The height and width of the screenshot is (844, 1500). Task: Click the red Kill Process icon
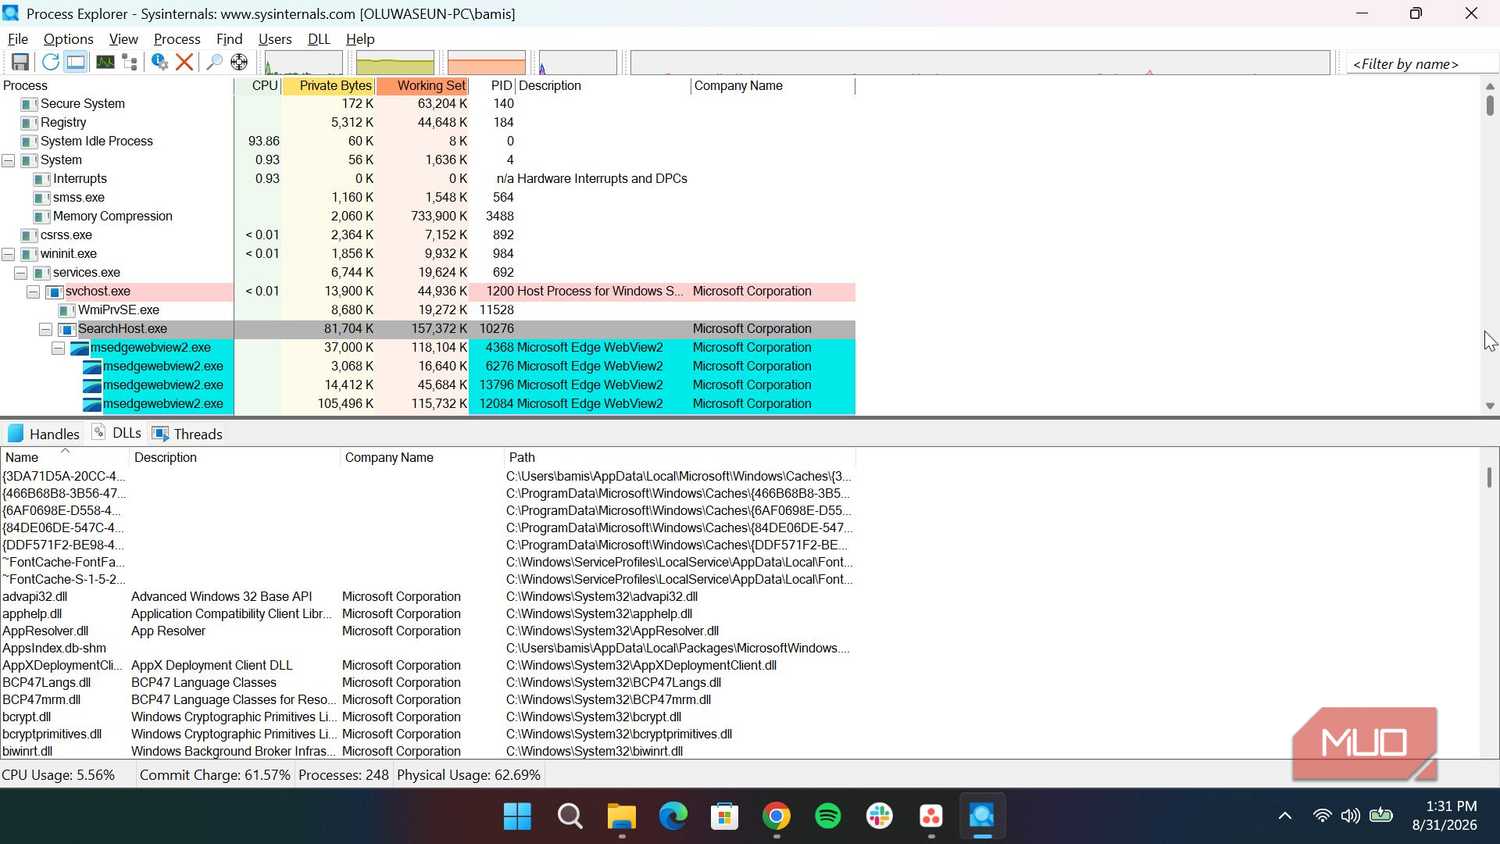click(184, 62)
